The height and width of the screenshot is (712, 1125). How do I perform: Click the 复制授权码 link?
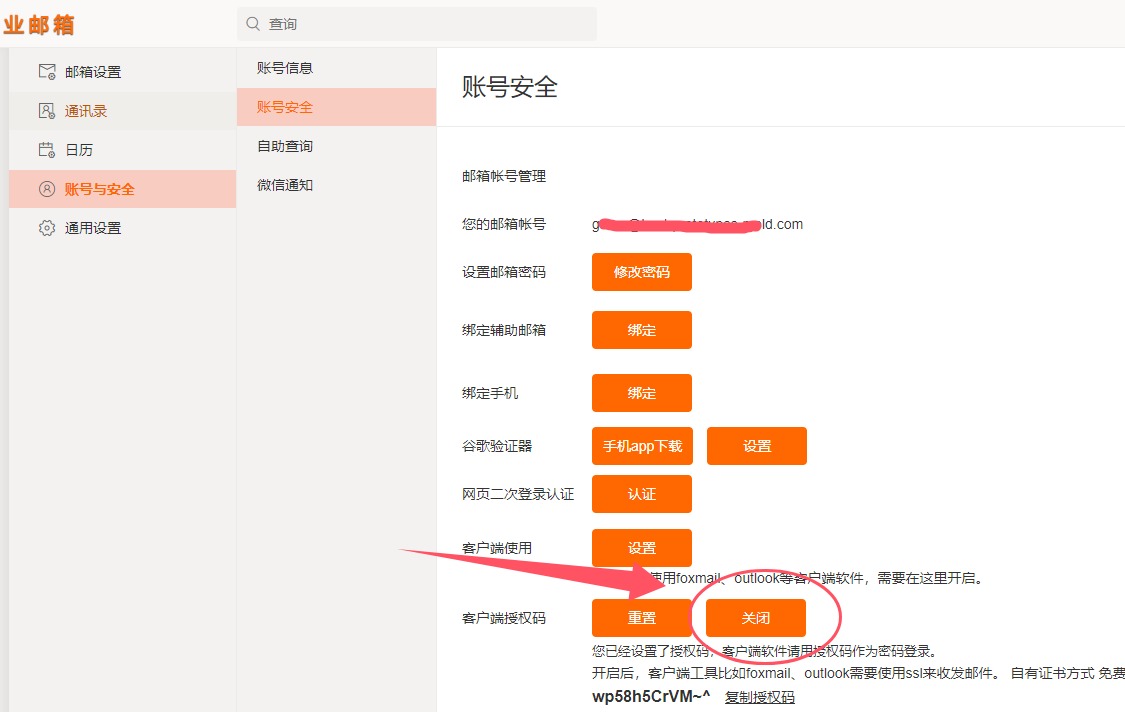click(x=759, y=697)
